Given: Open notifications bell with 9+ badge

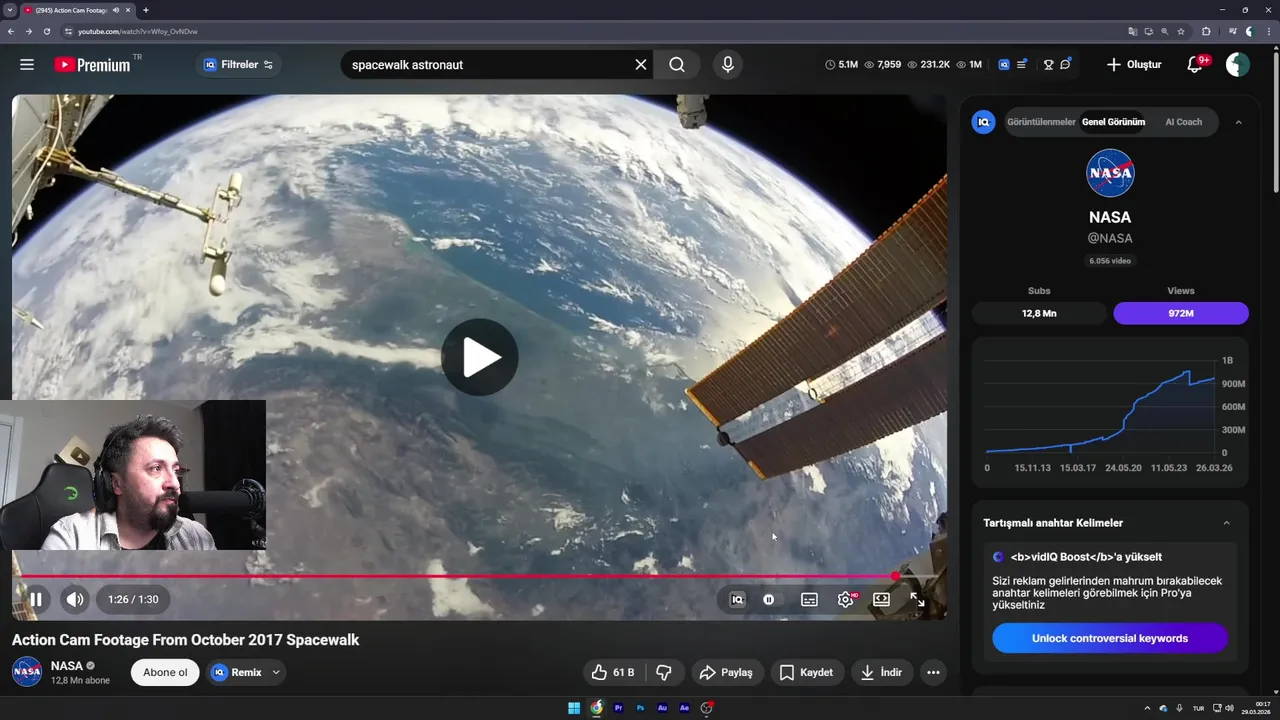Looking at the screenshot, I should tap(1195, 65).
